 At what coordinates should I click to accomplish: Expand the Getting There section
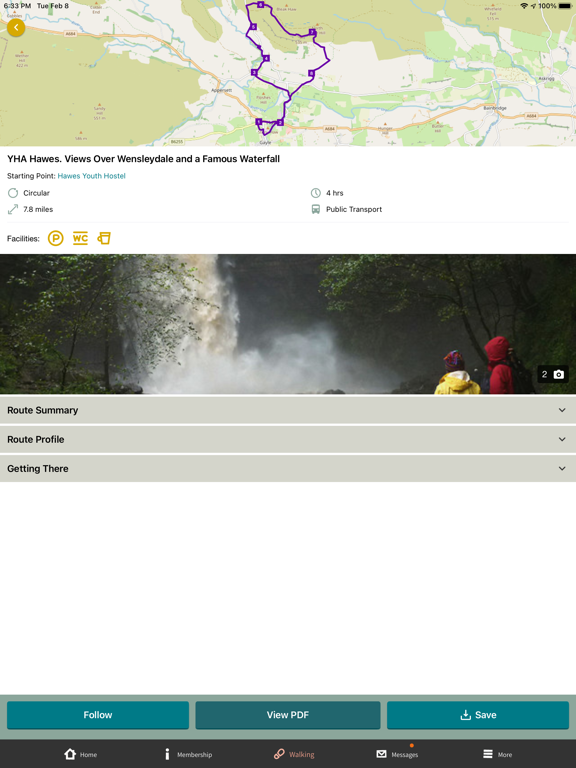pyautogui.click(x=288, y=469)
